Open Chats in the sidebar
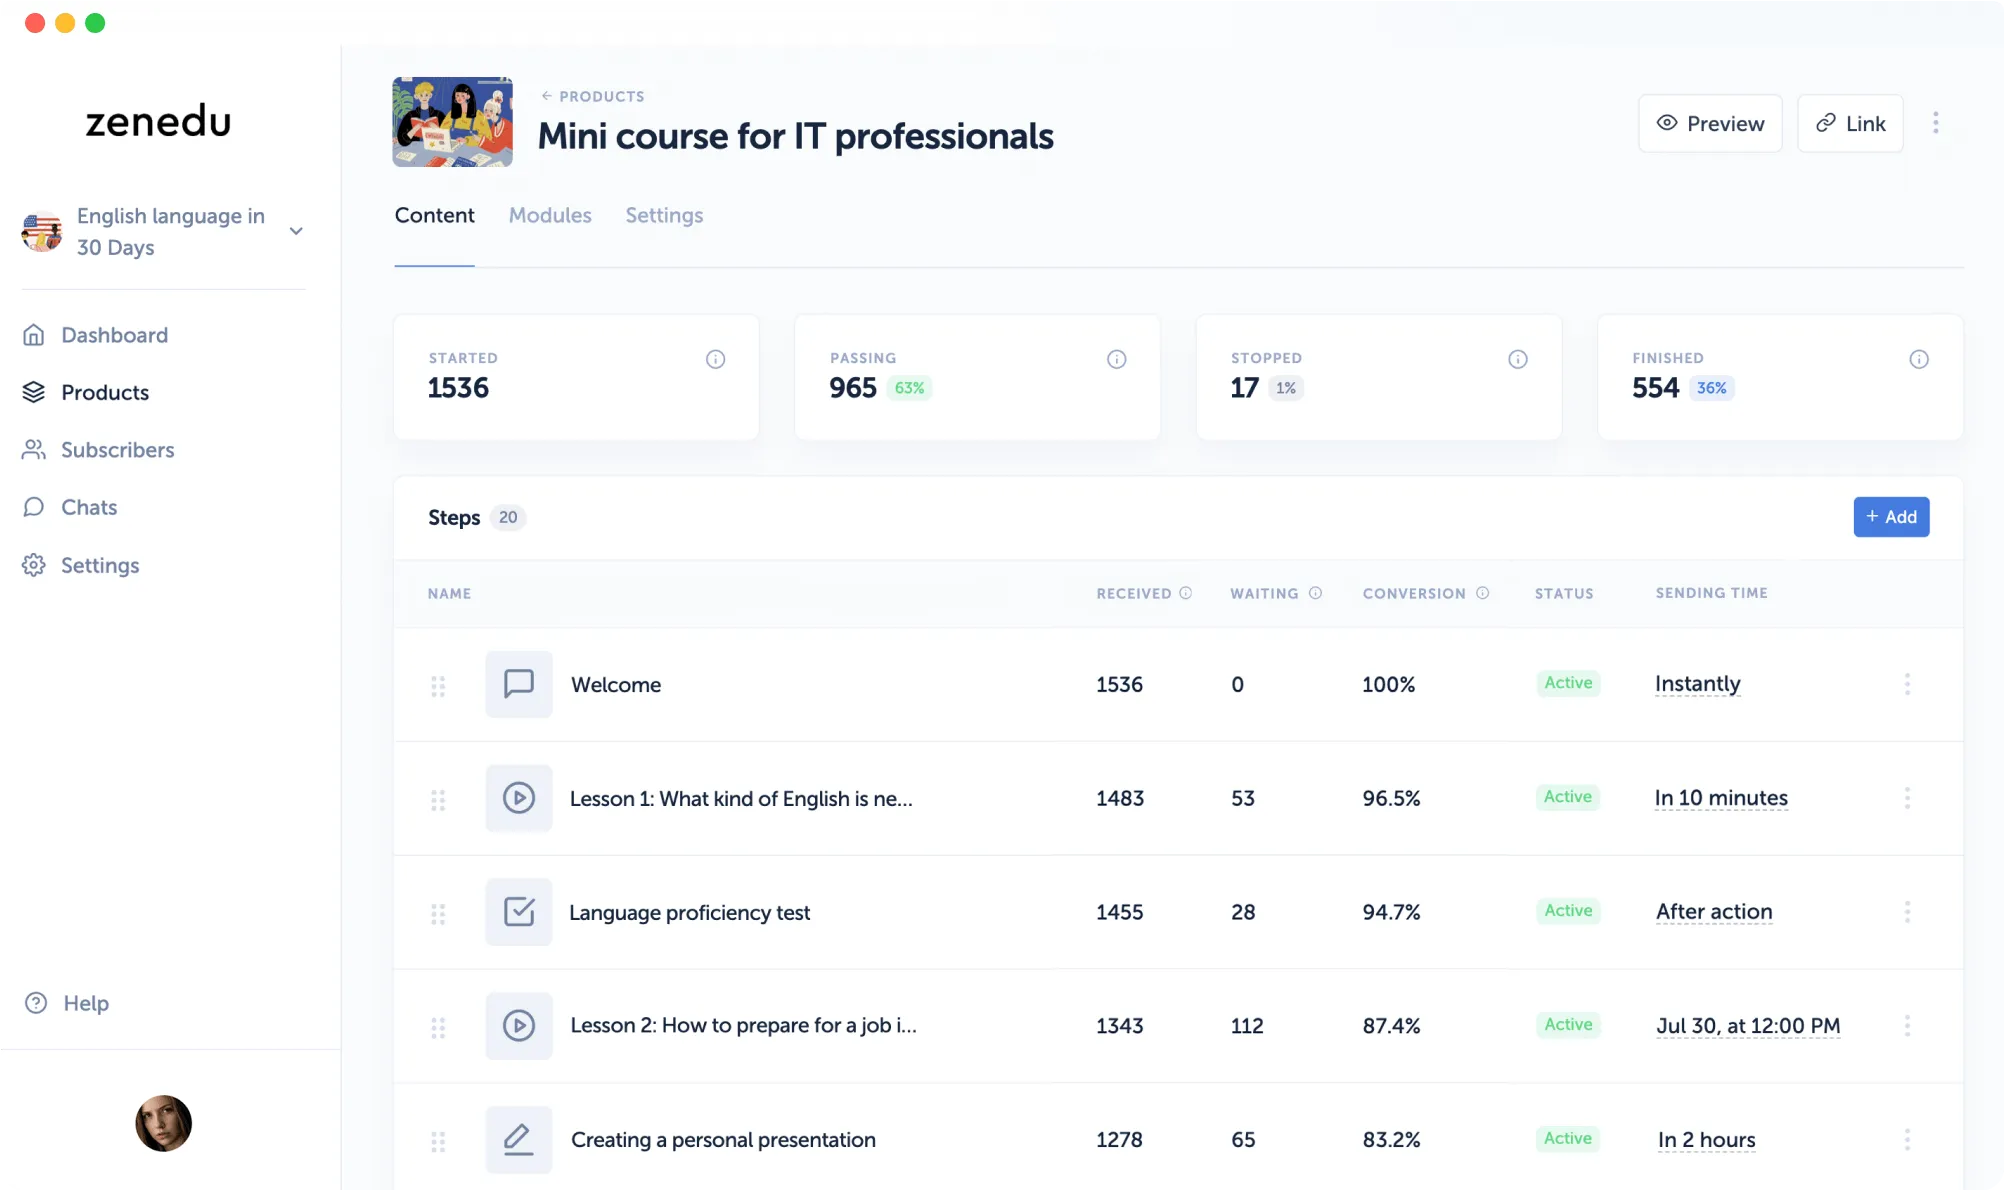This screenshot has height=1190, width=2004. 89,507
